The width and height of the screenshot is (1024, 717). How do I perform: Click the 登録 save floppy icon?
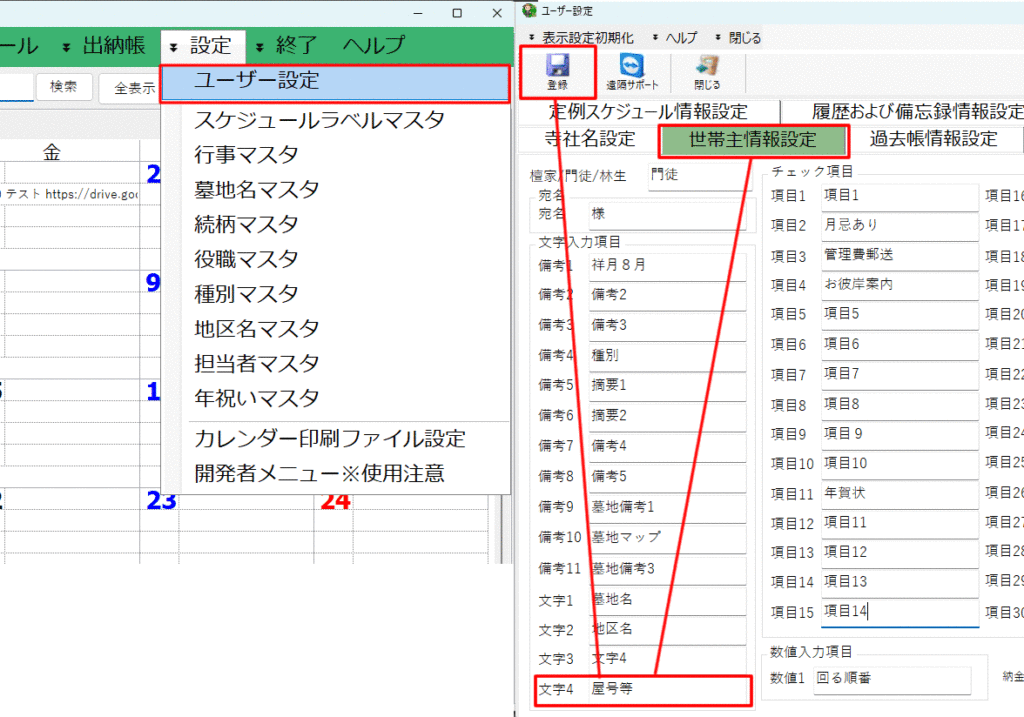pos(557,71)
